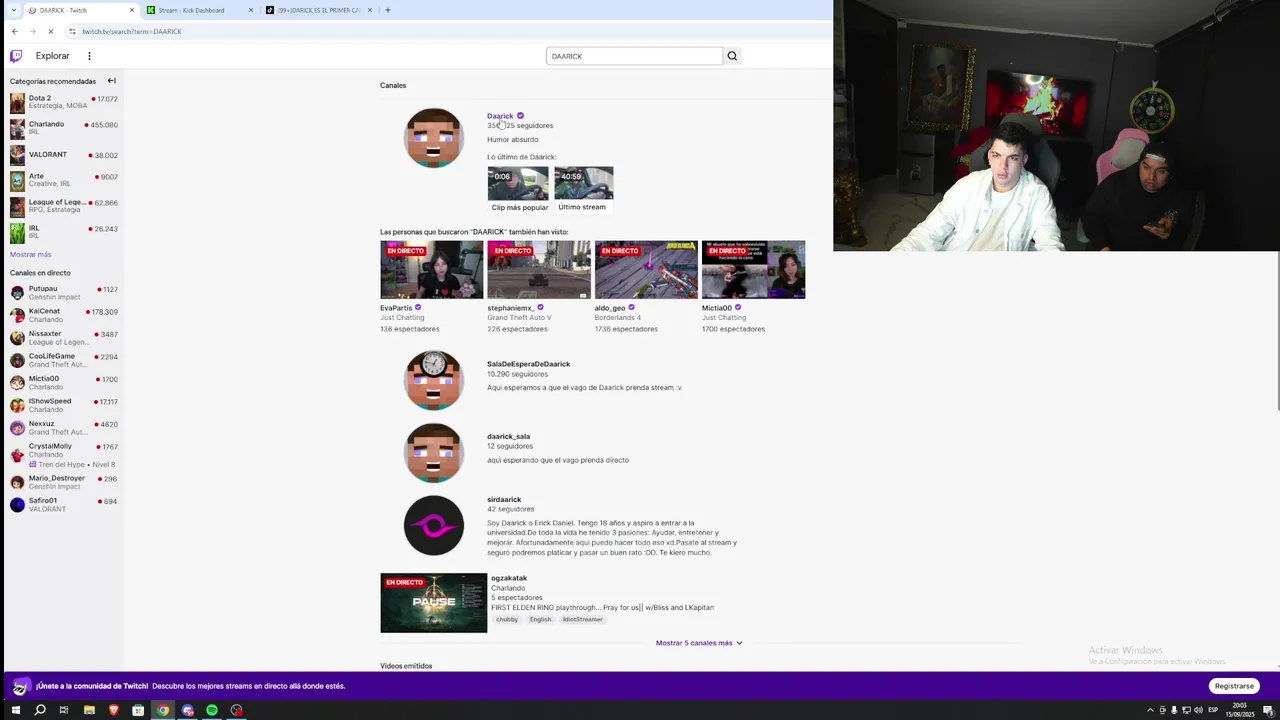Open the tab list dropdown arrow
1280x720 pixels.
tap(15, 10)
